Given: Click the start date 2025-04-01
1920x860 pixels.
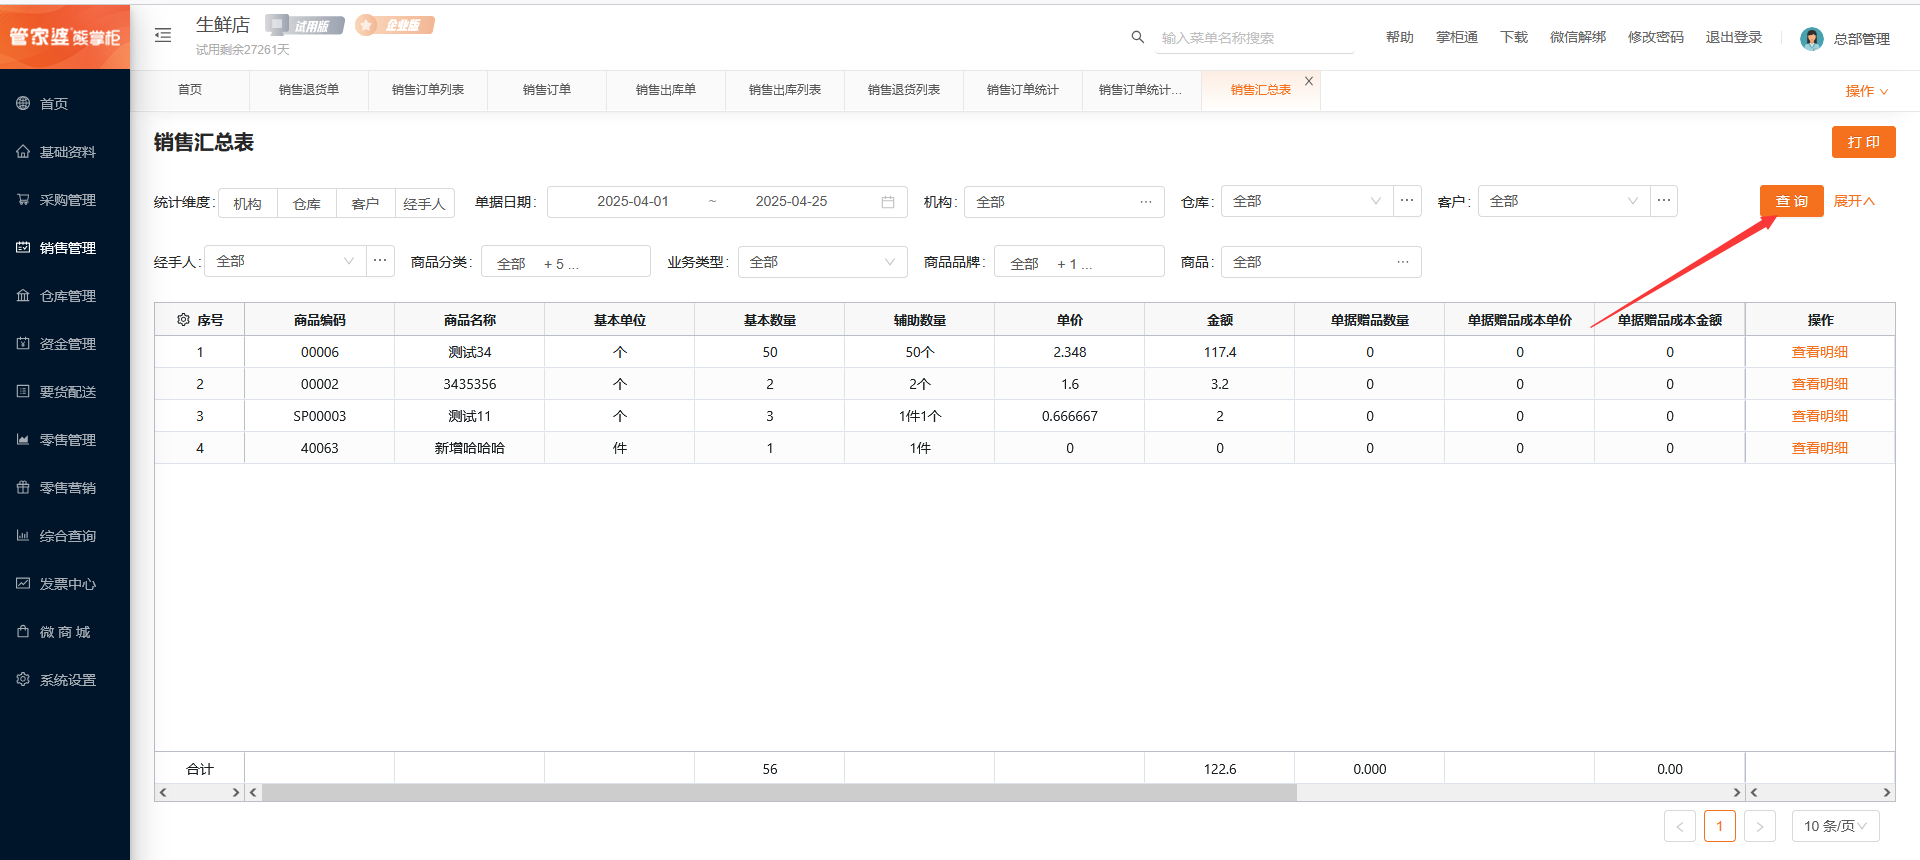Looking at the screenshot, I should pyautogui.click(x=633, y=201).
